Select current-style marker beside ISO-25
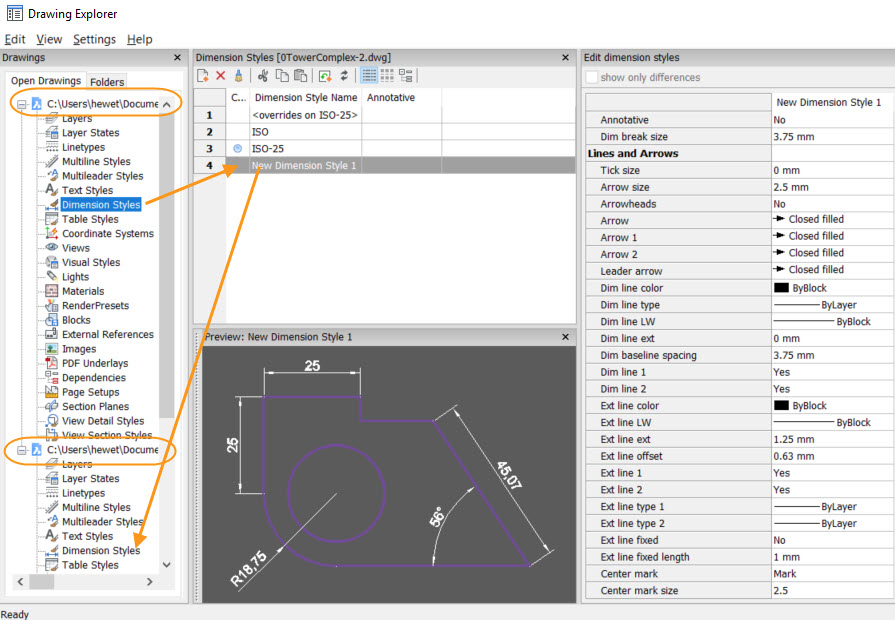The image size is (895, 620). point(237,148)
